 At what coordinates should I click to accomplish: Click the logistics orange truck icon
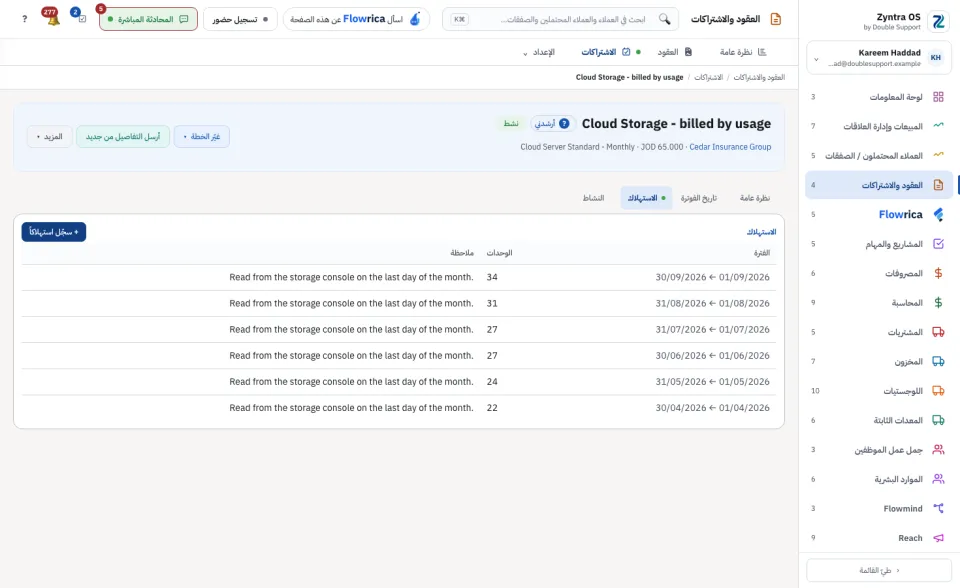pyautogui.click(x=938, y=391)
